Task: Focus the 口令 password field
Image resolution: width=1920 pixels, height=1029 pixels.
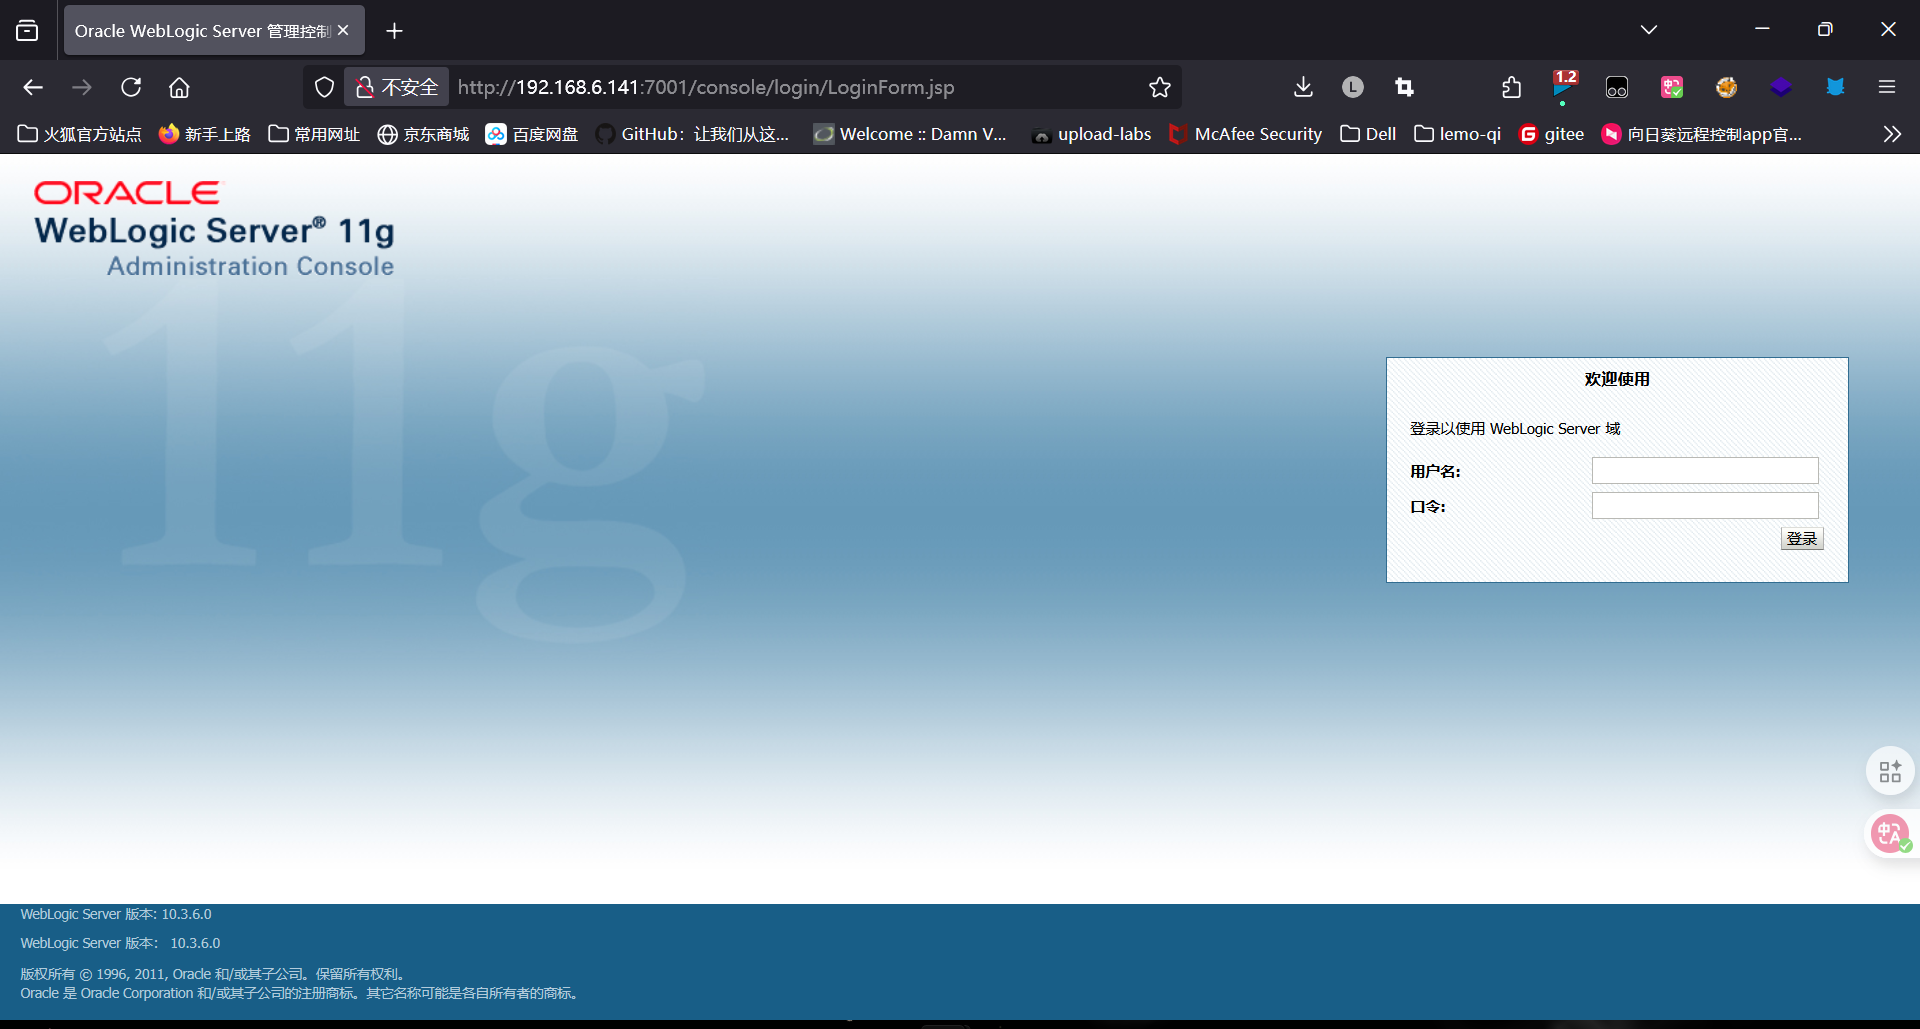Action: [1705, 506]
